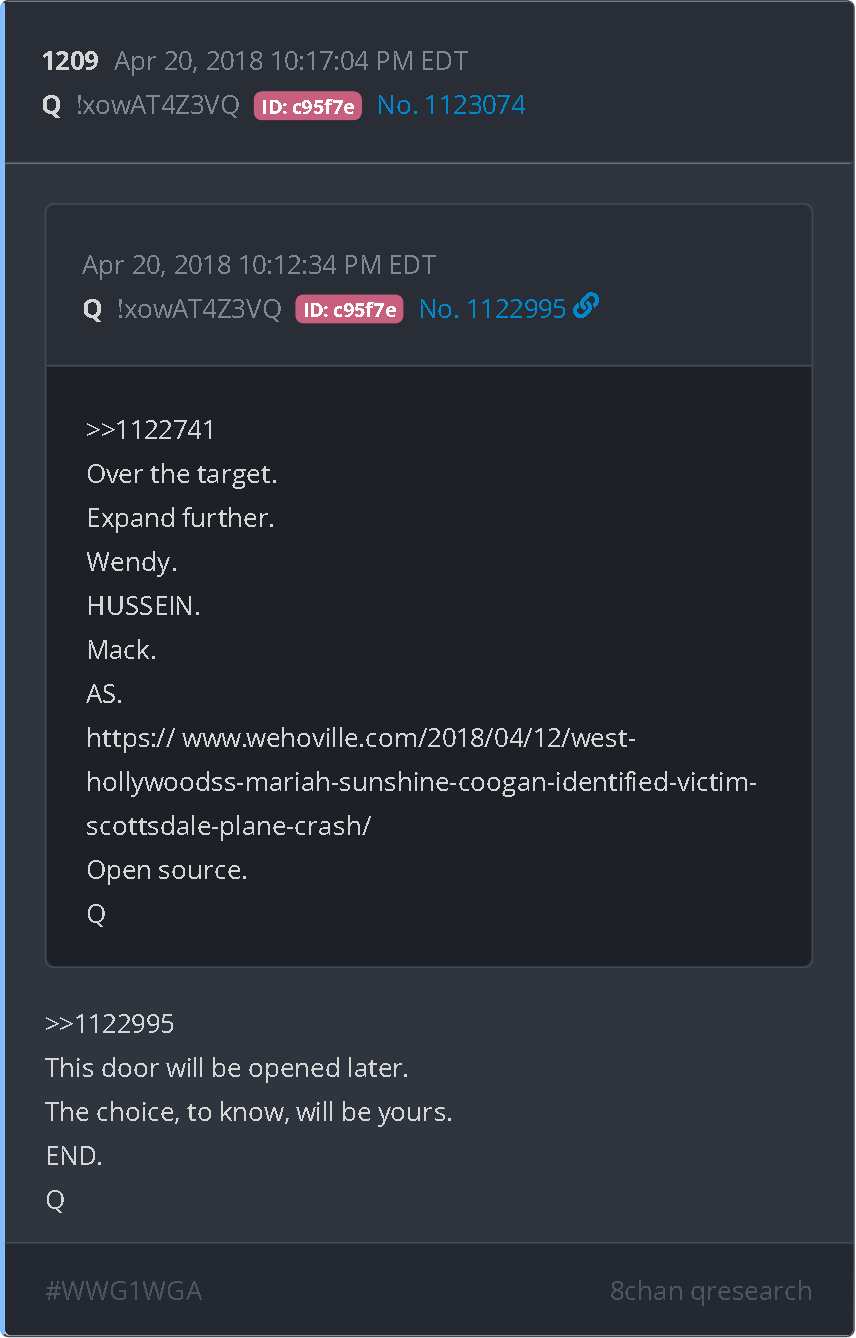Follow the >>1122995 reply reference

point(110,1024)
